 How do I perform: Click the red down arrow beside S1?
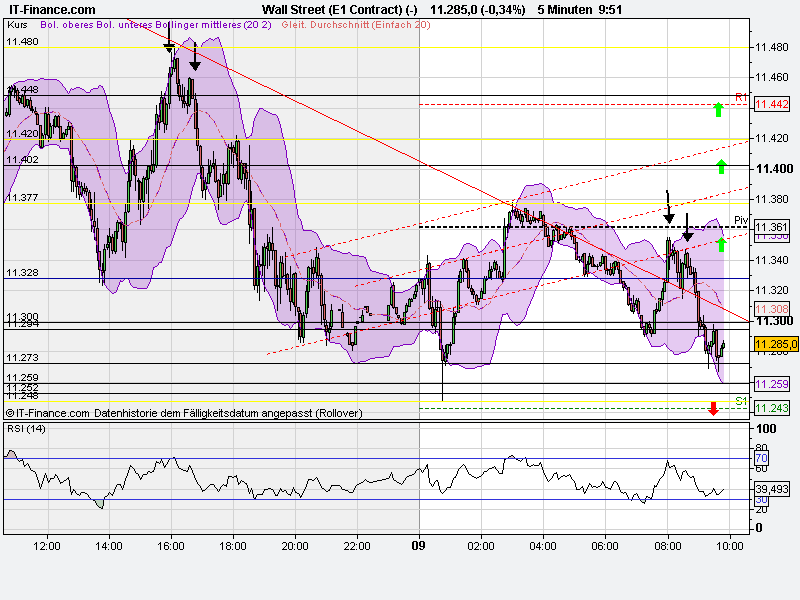pyautogui.click(x=712, y=407)
